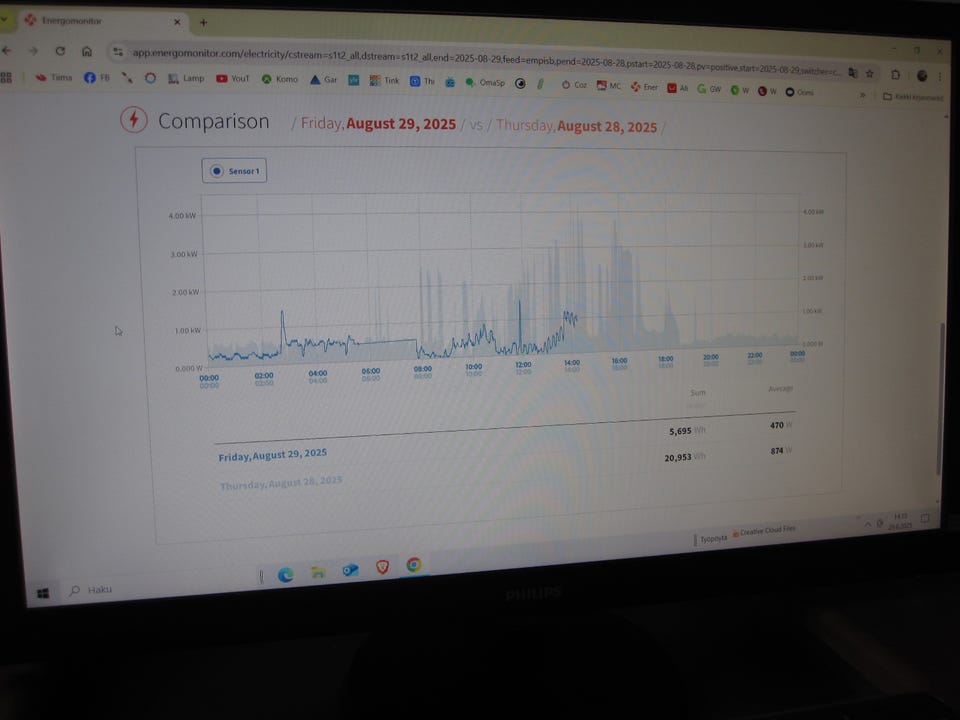Open the YouT YouTube bookmark
This screenshot has width=960, height=720.
tap(233, 79)
